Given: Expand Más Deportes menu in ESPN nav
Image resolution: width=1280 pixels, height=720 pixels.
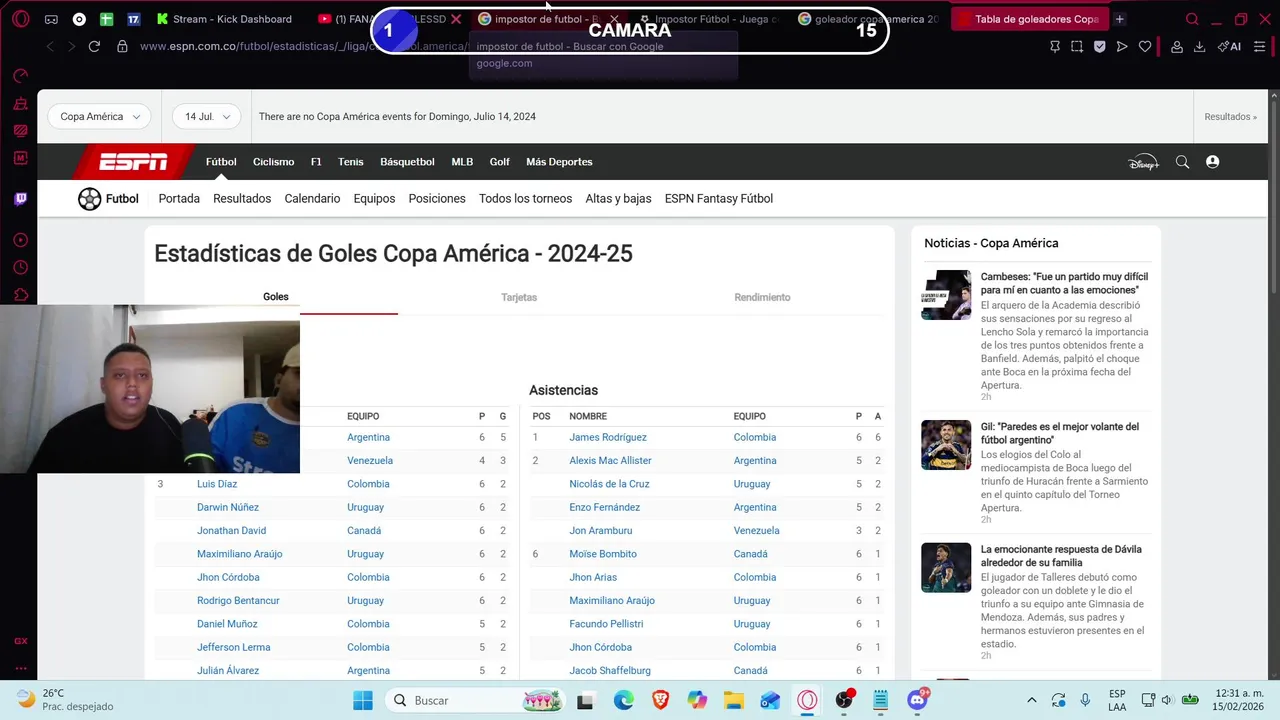Looking at the screenshot, I should click(559, 162).
